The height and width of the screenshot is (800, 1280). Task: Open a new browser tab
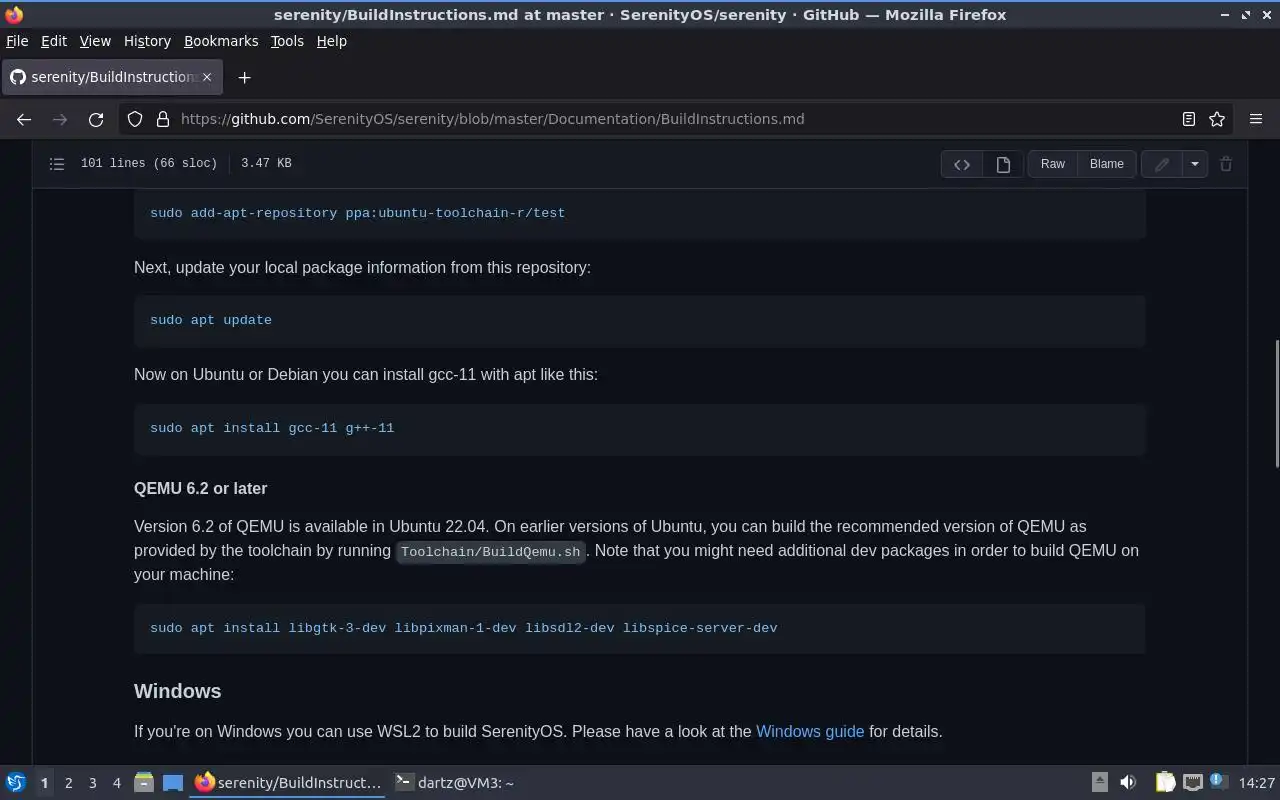(244, 77)
